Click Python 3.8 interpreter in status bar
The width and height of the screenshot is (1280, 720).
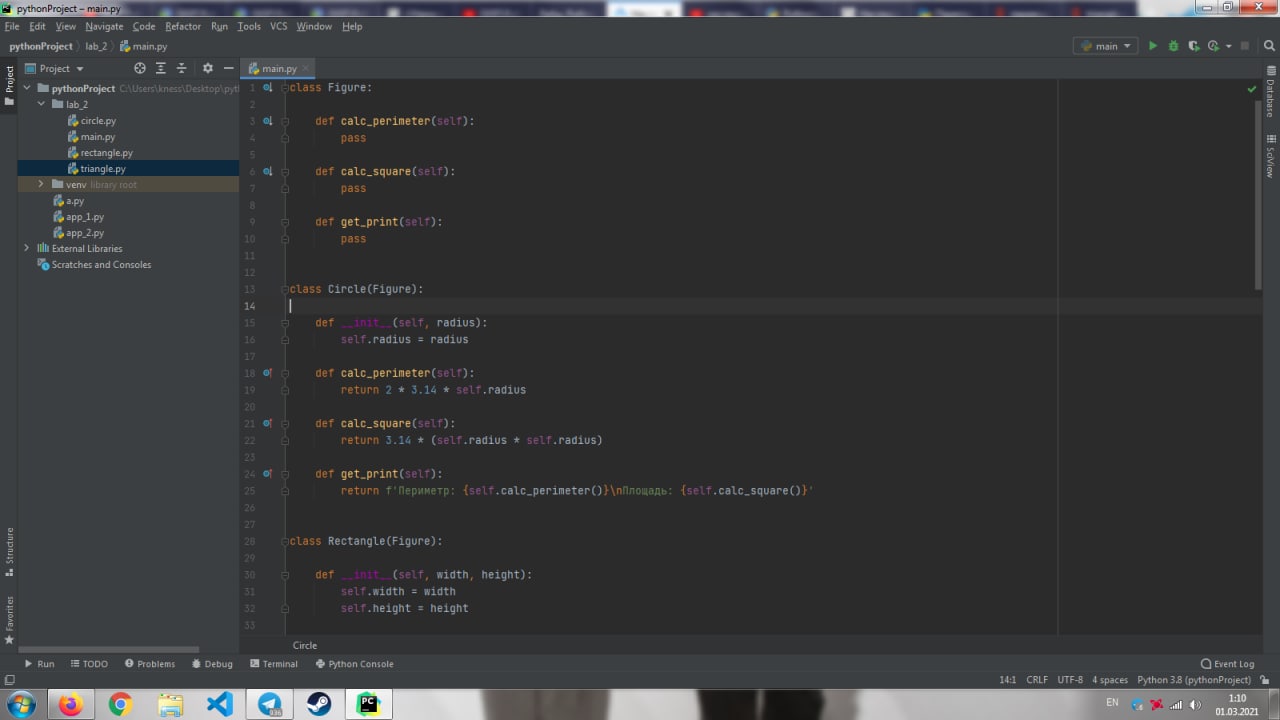click(1194, 680)
